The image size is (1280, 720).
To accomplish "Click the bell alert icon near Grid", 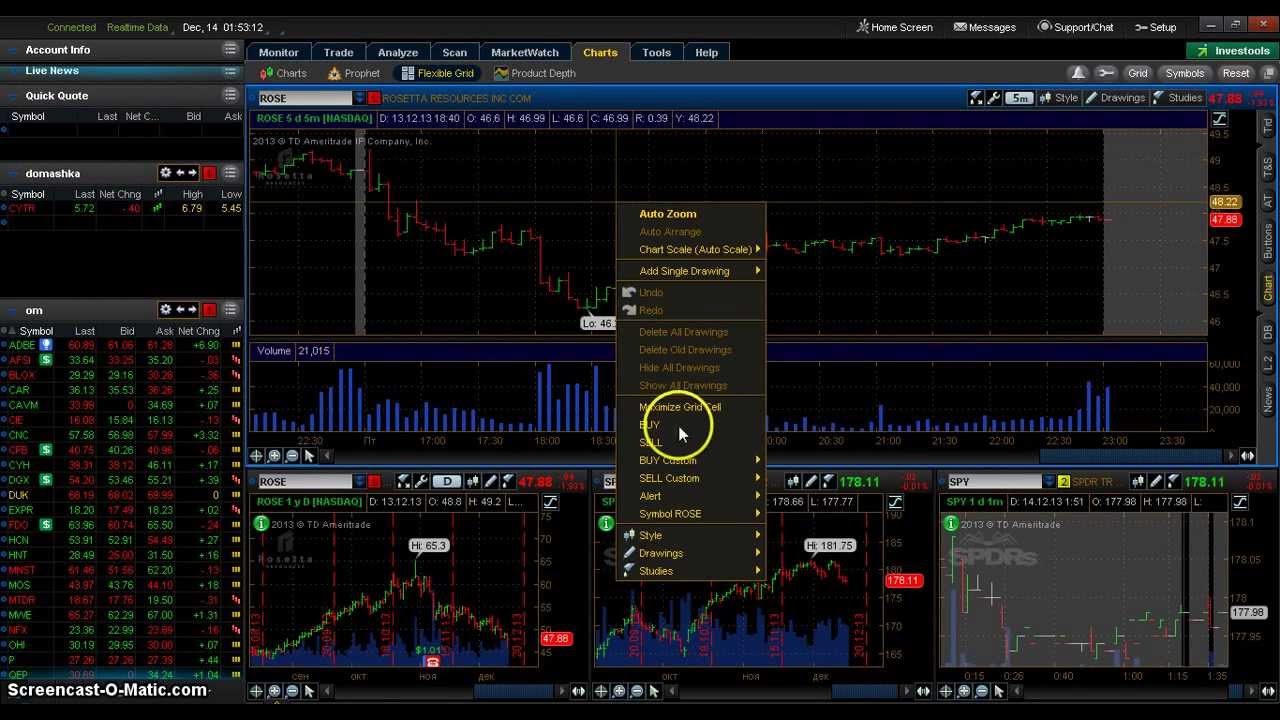I will [x=1078, y=73].
